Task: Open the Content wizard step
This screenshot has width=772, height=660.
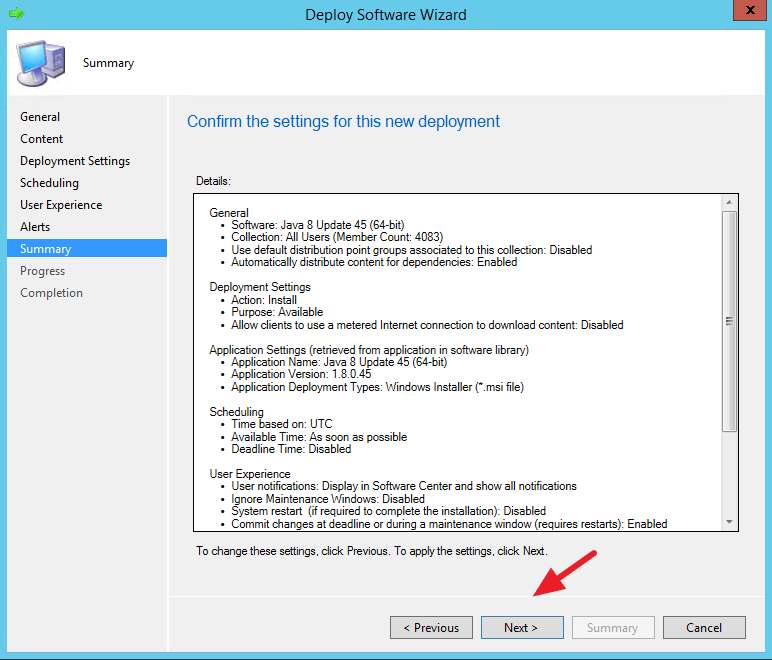Action: point(41,139)
